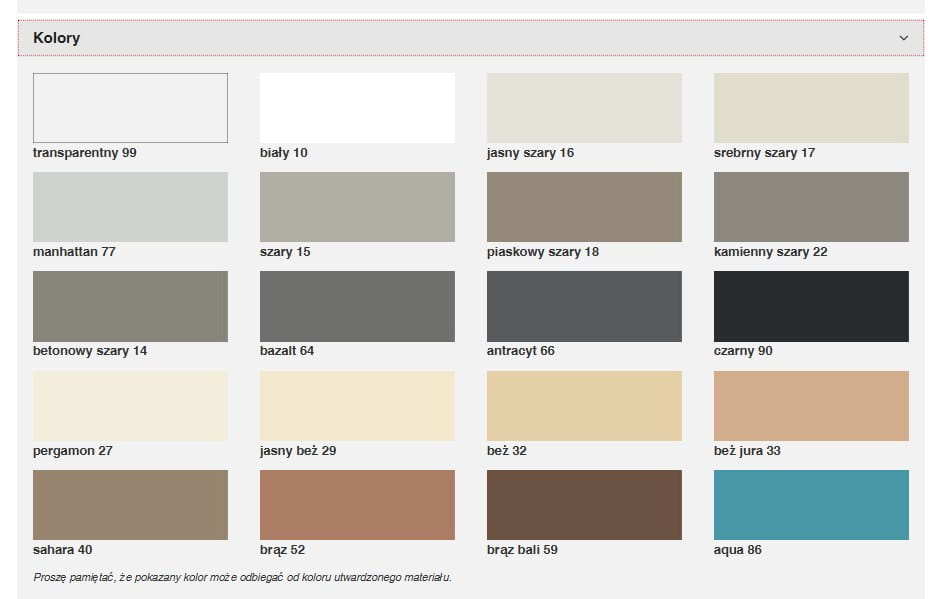Click the sahara 40 color swatch
The height and width of the screenshot is (599, 937).
click(x=130, y=505)
